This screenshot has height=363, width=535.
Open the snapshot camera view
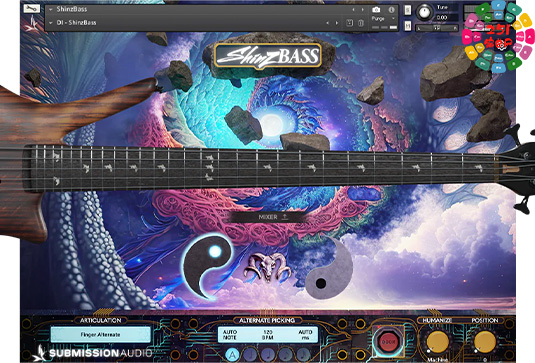coord(376,10)
